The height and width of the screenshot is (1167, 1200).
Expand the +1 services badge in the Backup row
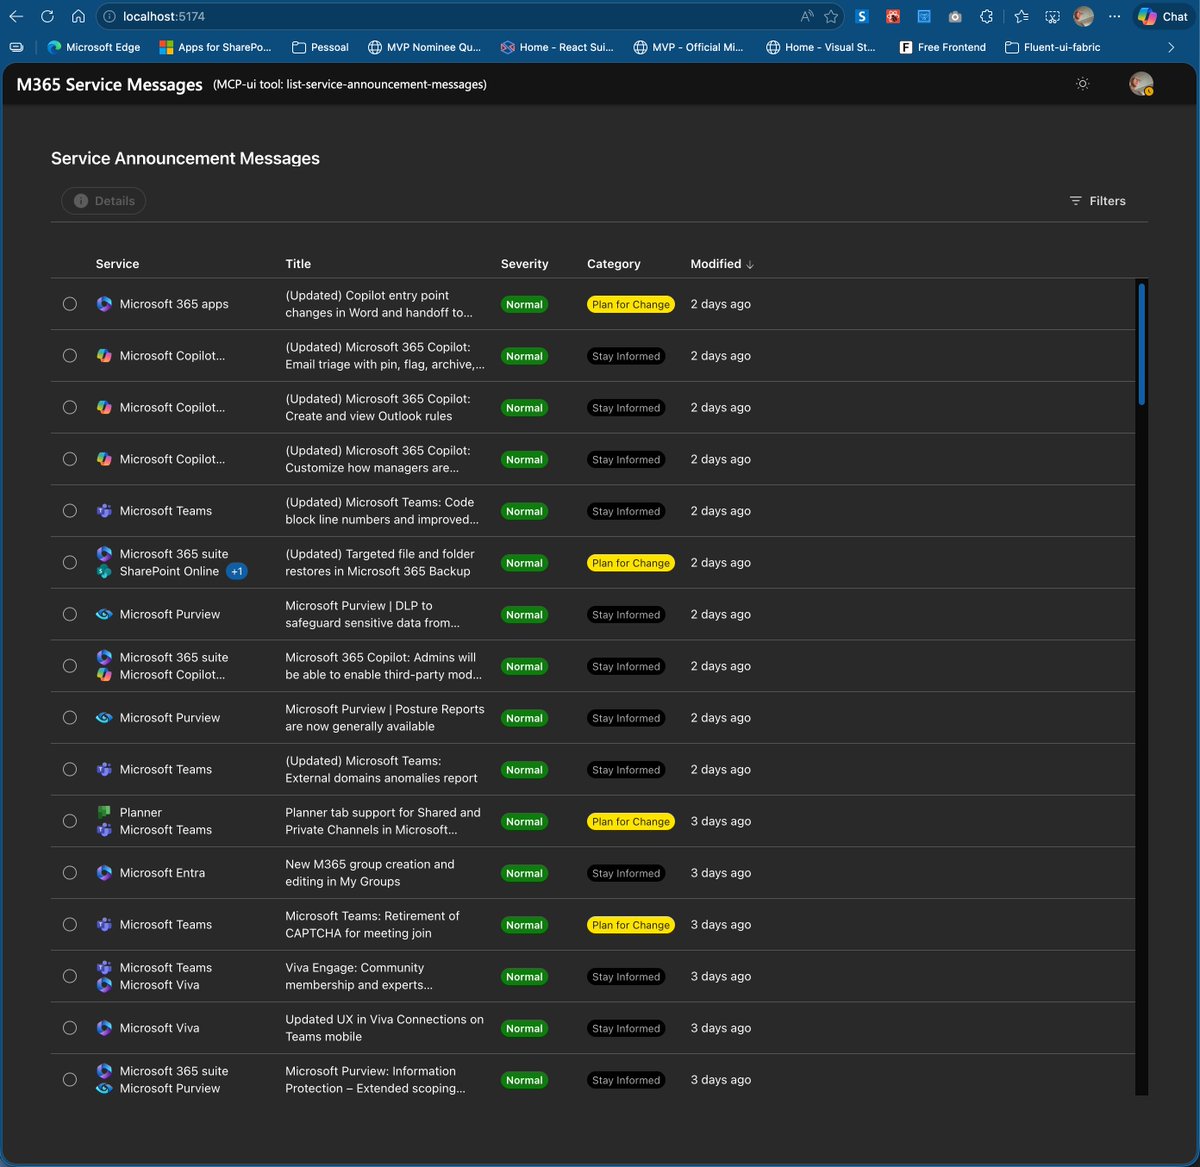[x=237, y=571]
